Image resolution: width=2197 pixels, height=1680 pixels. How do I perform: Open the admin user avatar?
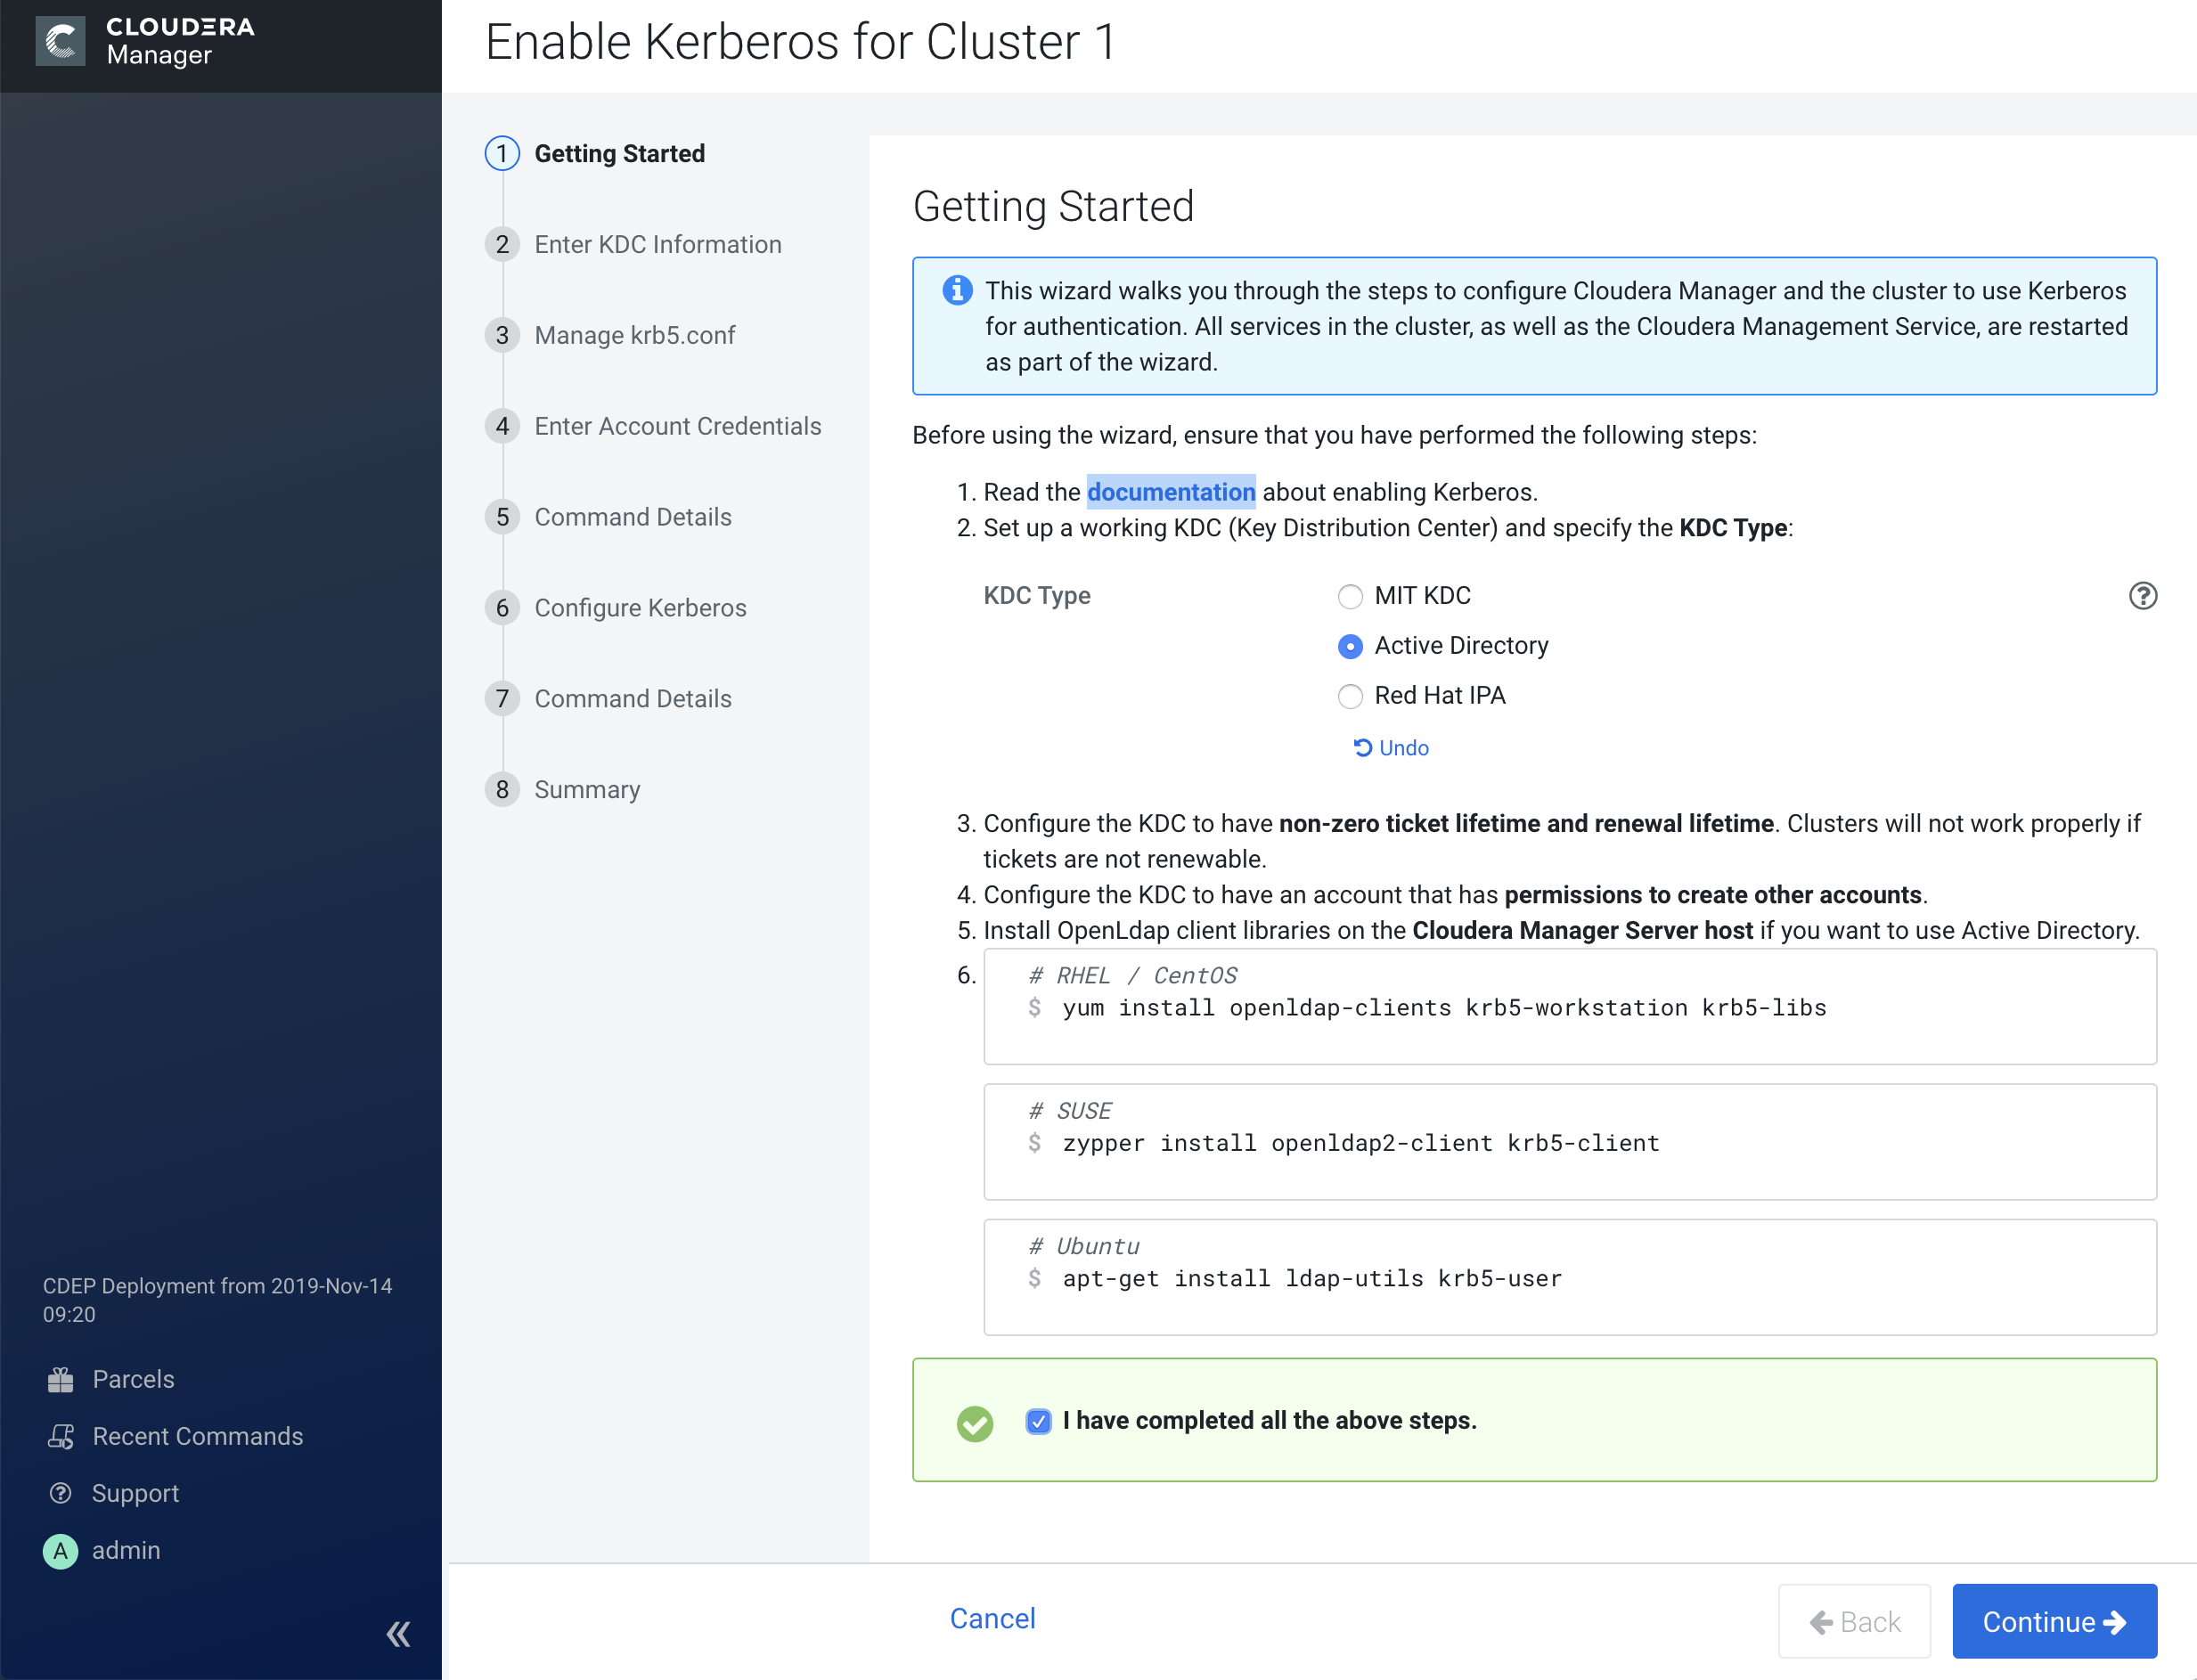(61, 1551)
